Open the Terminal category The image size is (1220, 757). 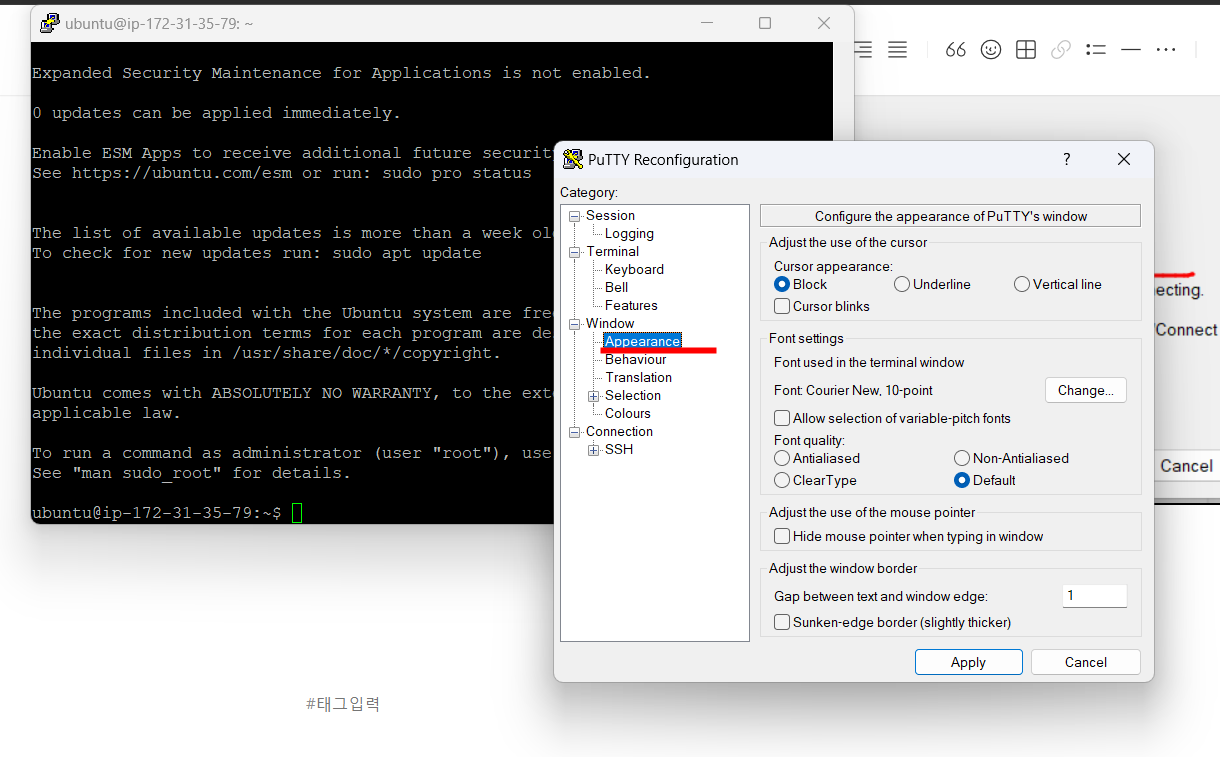(612, 251)
